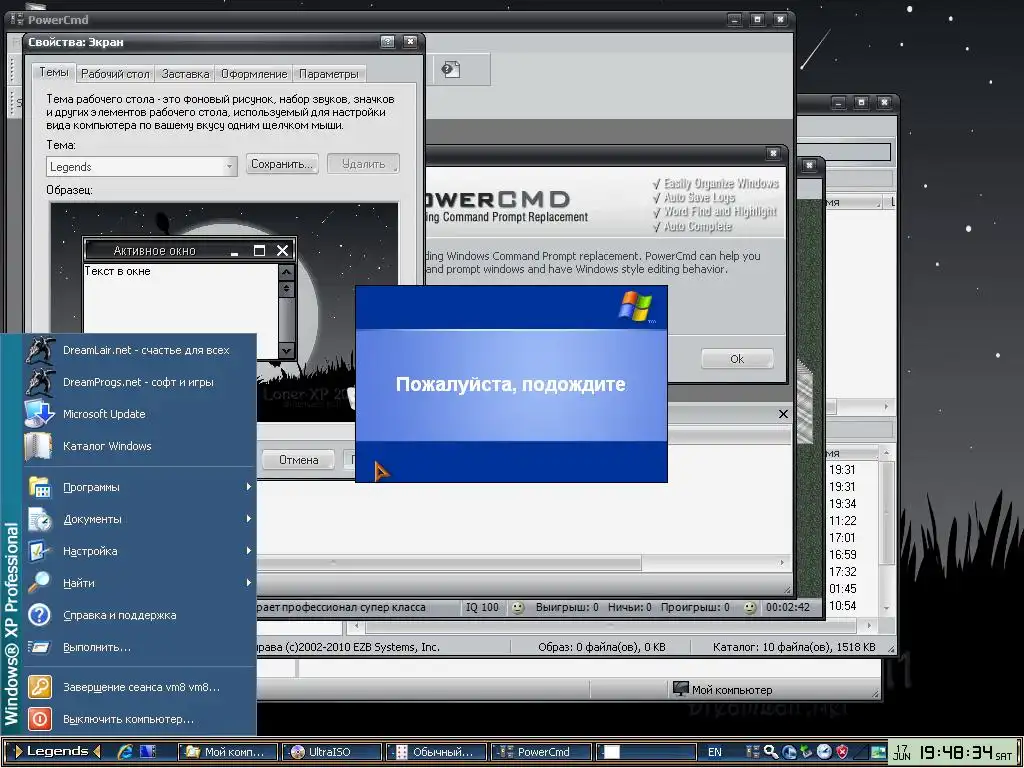Viewport: 1024px width, 768px height.
Task: Click Ok in PowerCmd about dialog
Action: (737, 359)
